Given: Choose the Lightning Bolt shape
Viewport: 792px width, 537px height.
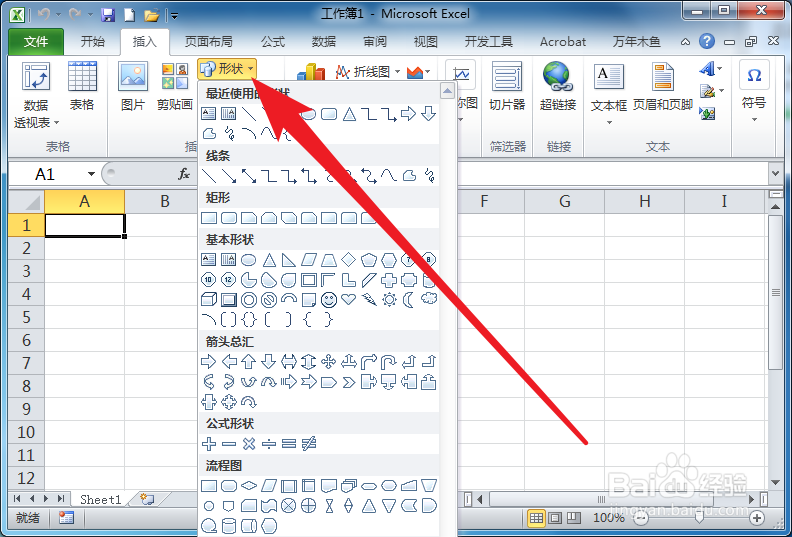Looking at the screenshot, I should (369, 300).
